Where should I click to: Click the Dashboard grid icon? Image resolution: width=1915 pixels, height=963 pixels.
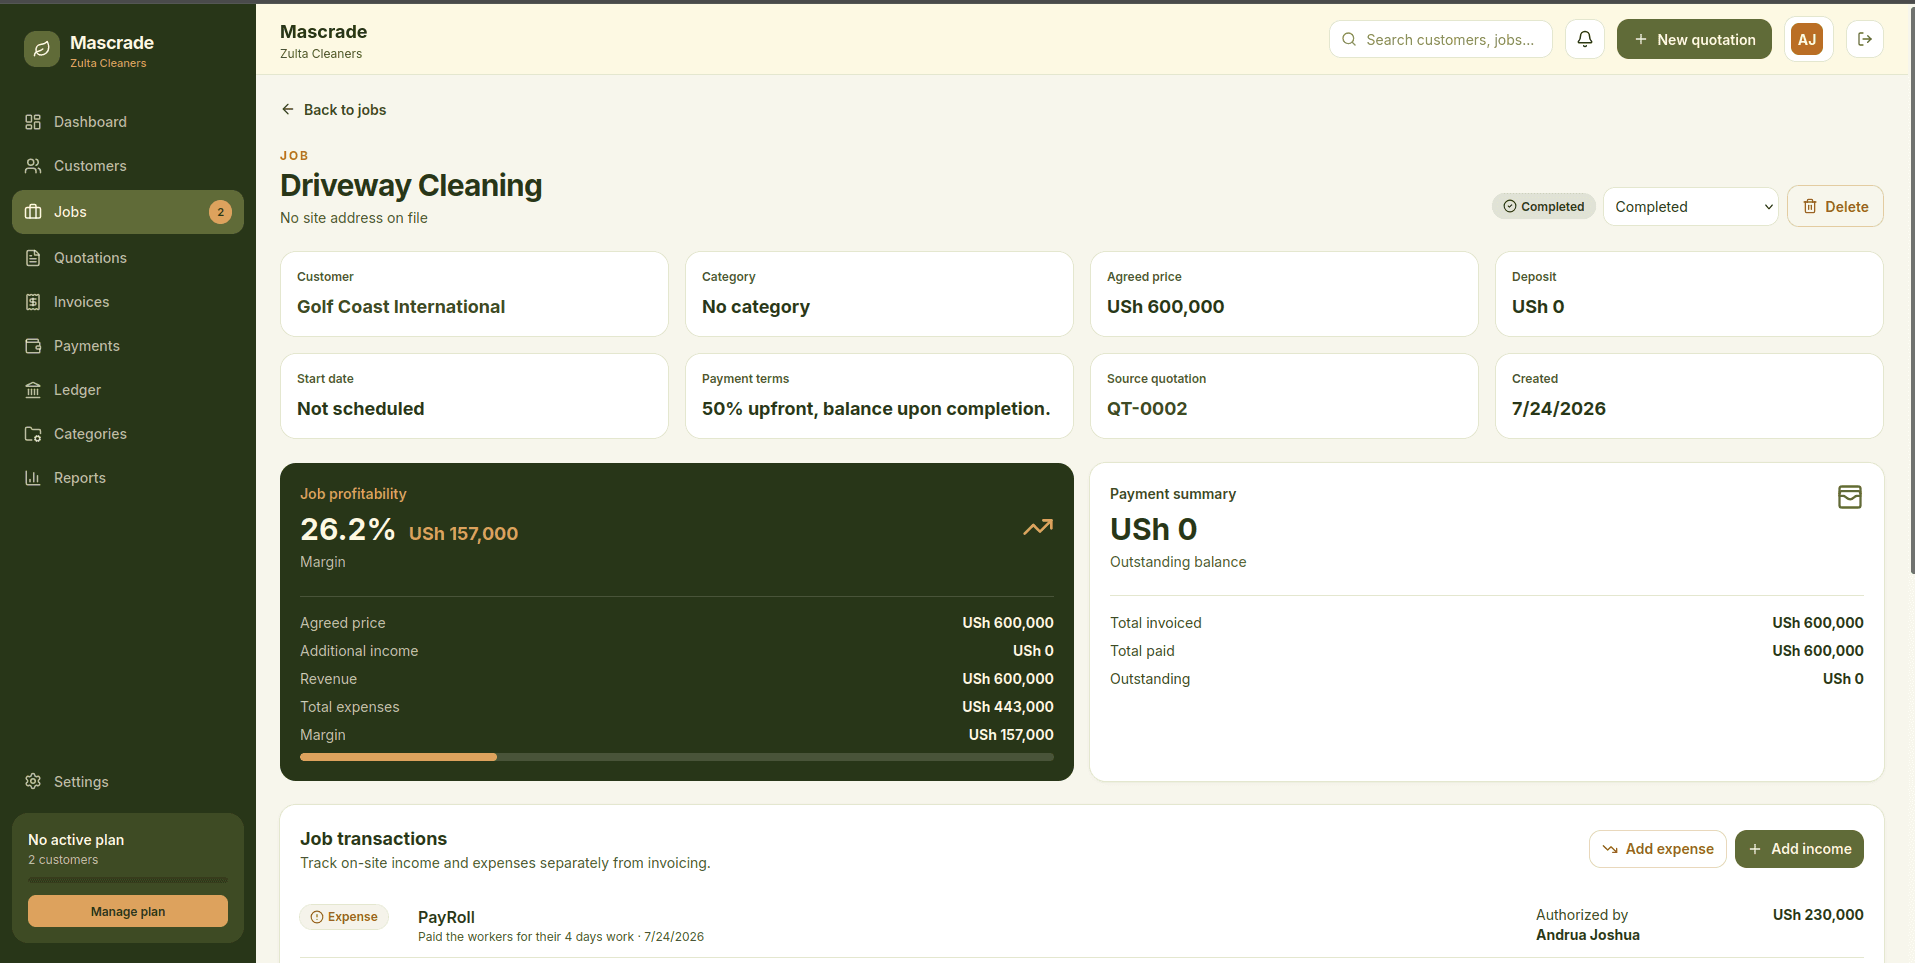click(x=33, y=122)
